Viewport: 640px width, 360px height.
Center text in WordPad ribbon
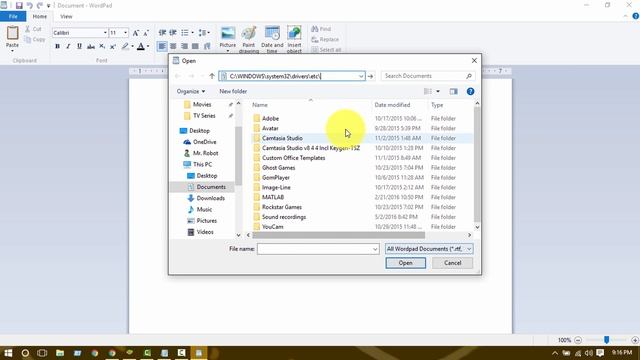point(173,47)
